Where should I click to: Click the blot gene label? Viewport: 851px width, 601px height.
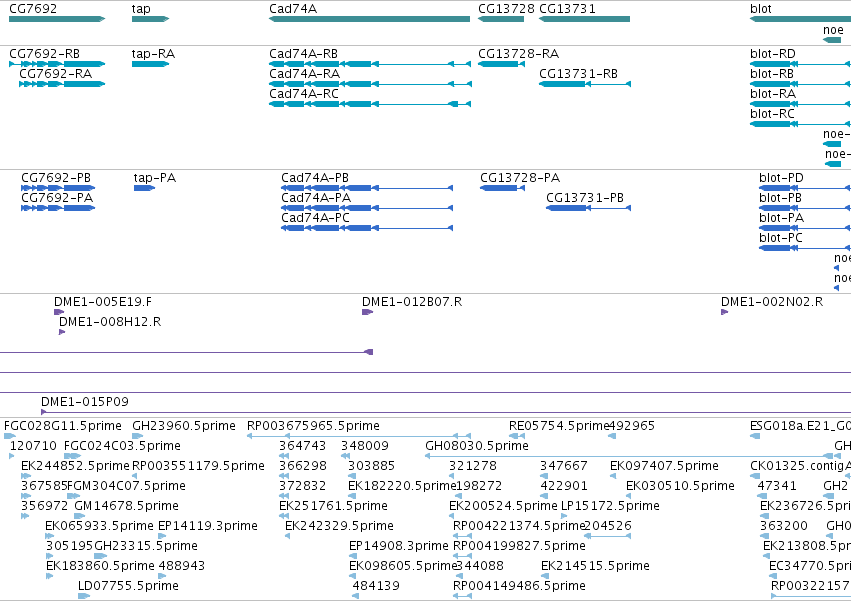point(760,9)
